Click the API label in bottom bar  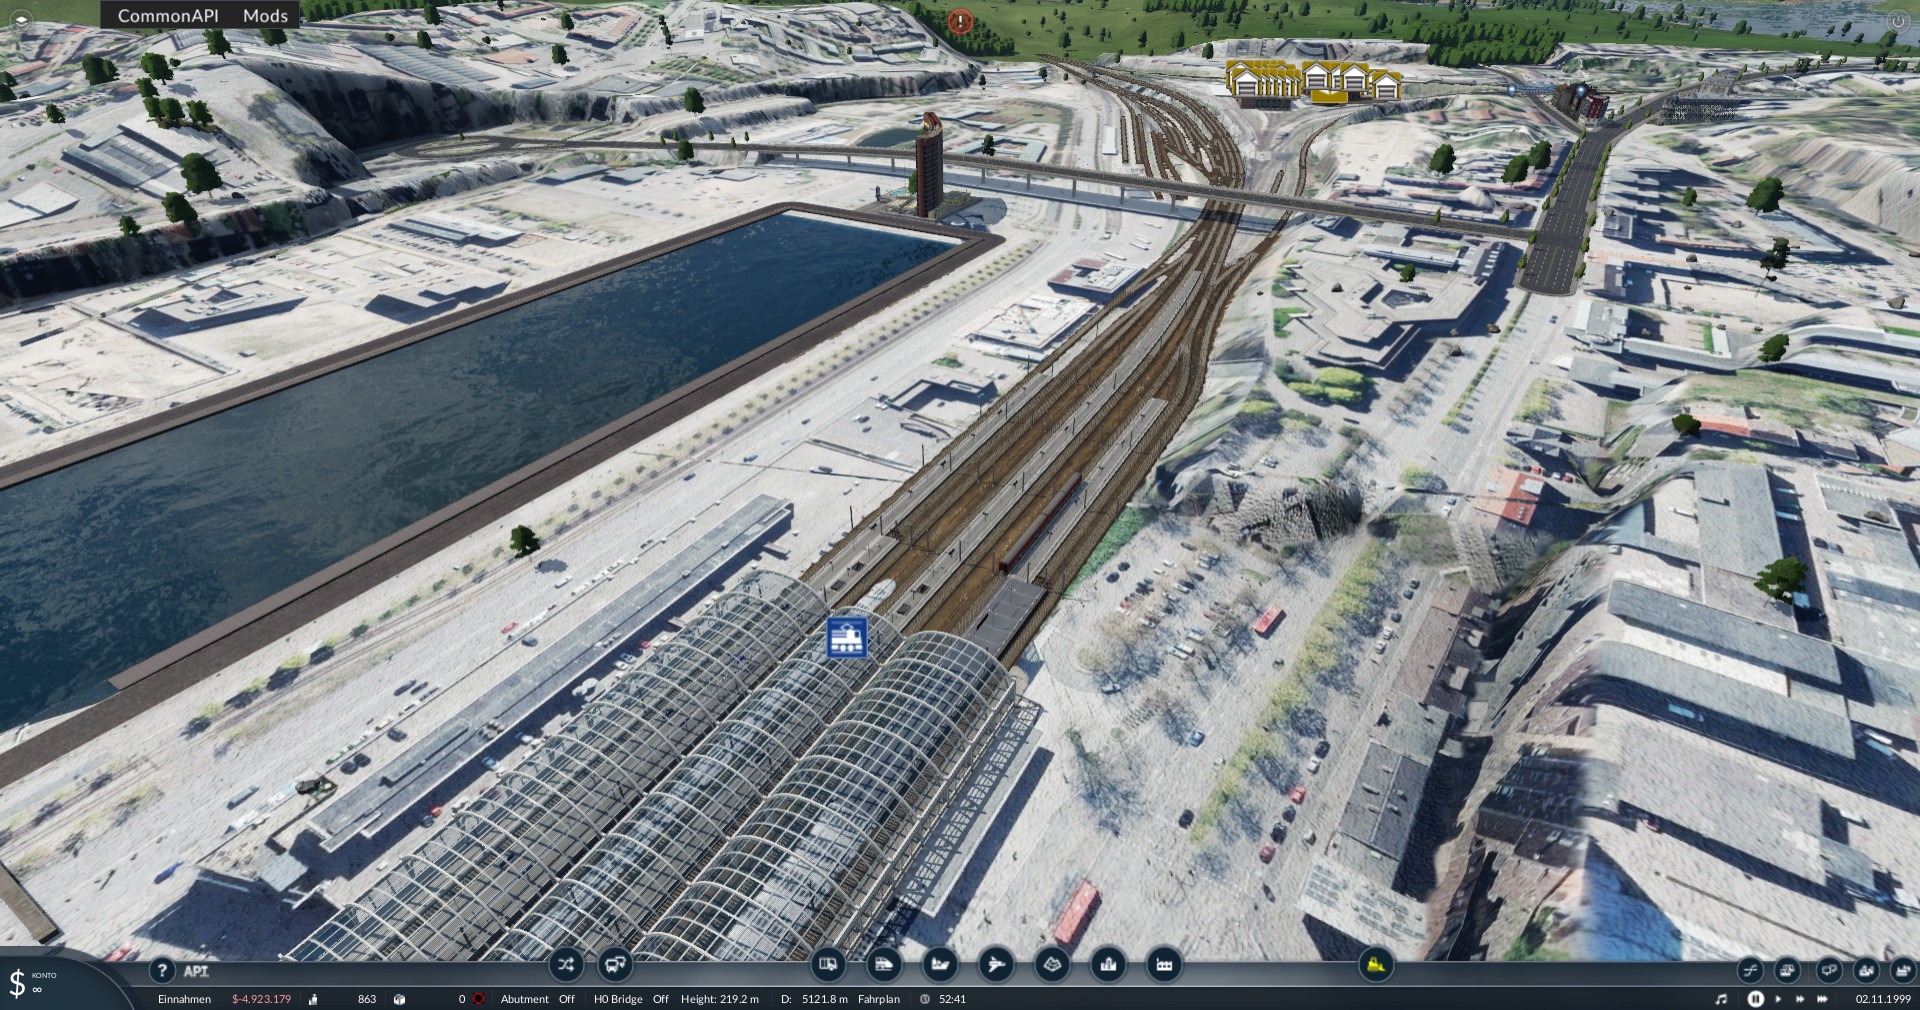coord(196,971)
